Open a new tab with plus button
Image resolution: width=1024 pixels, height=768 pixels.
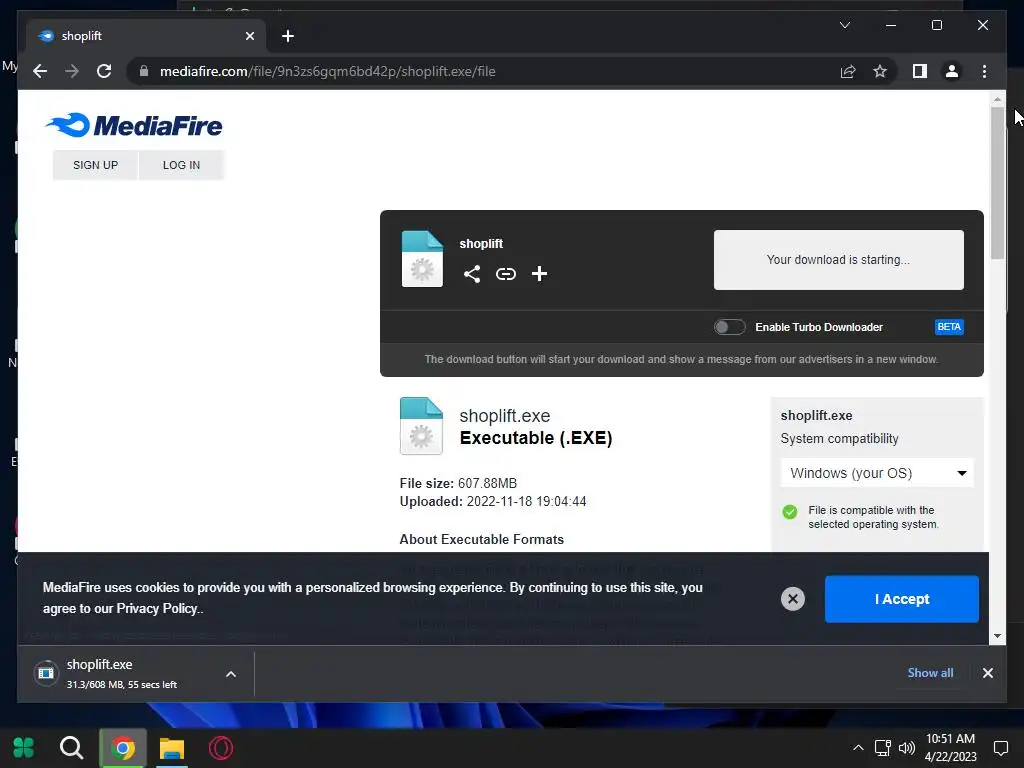[288, 36]
